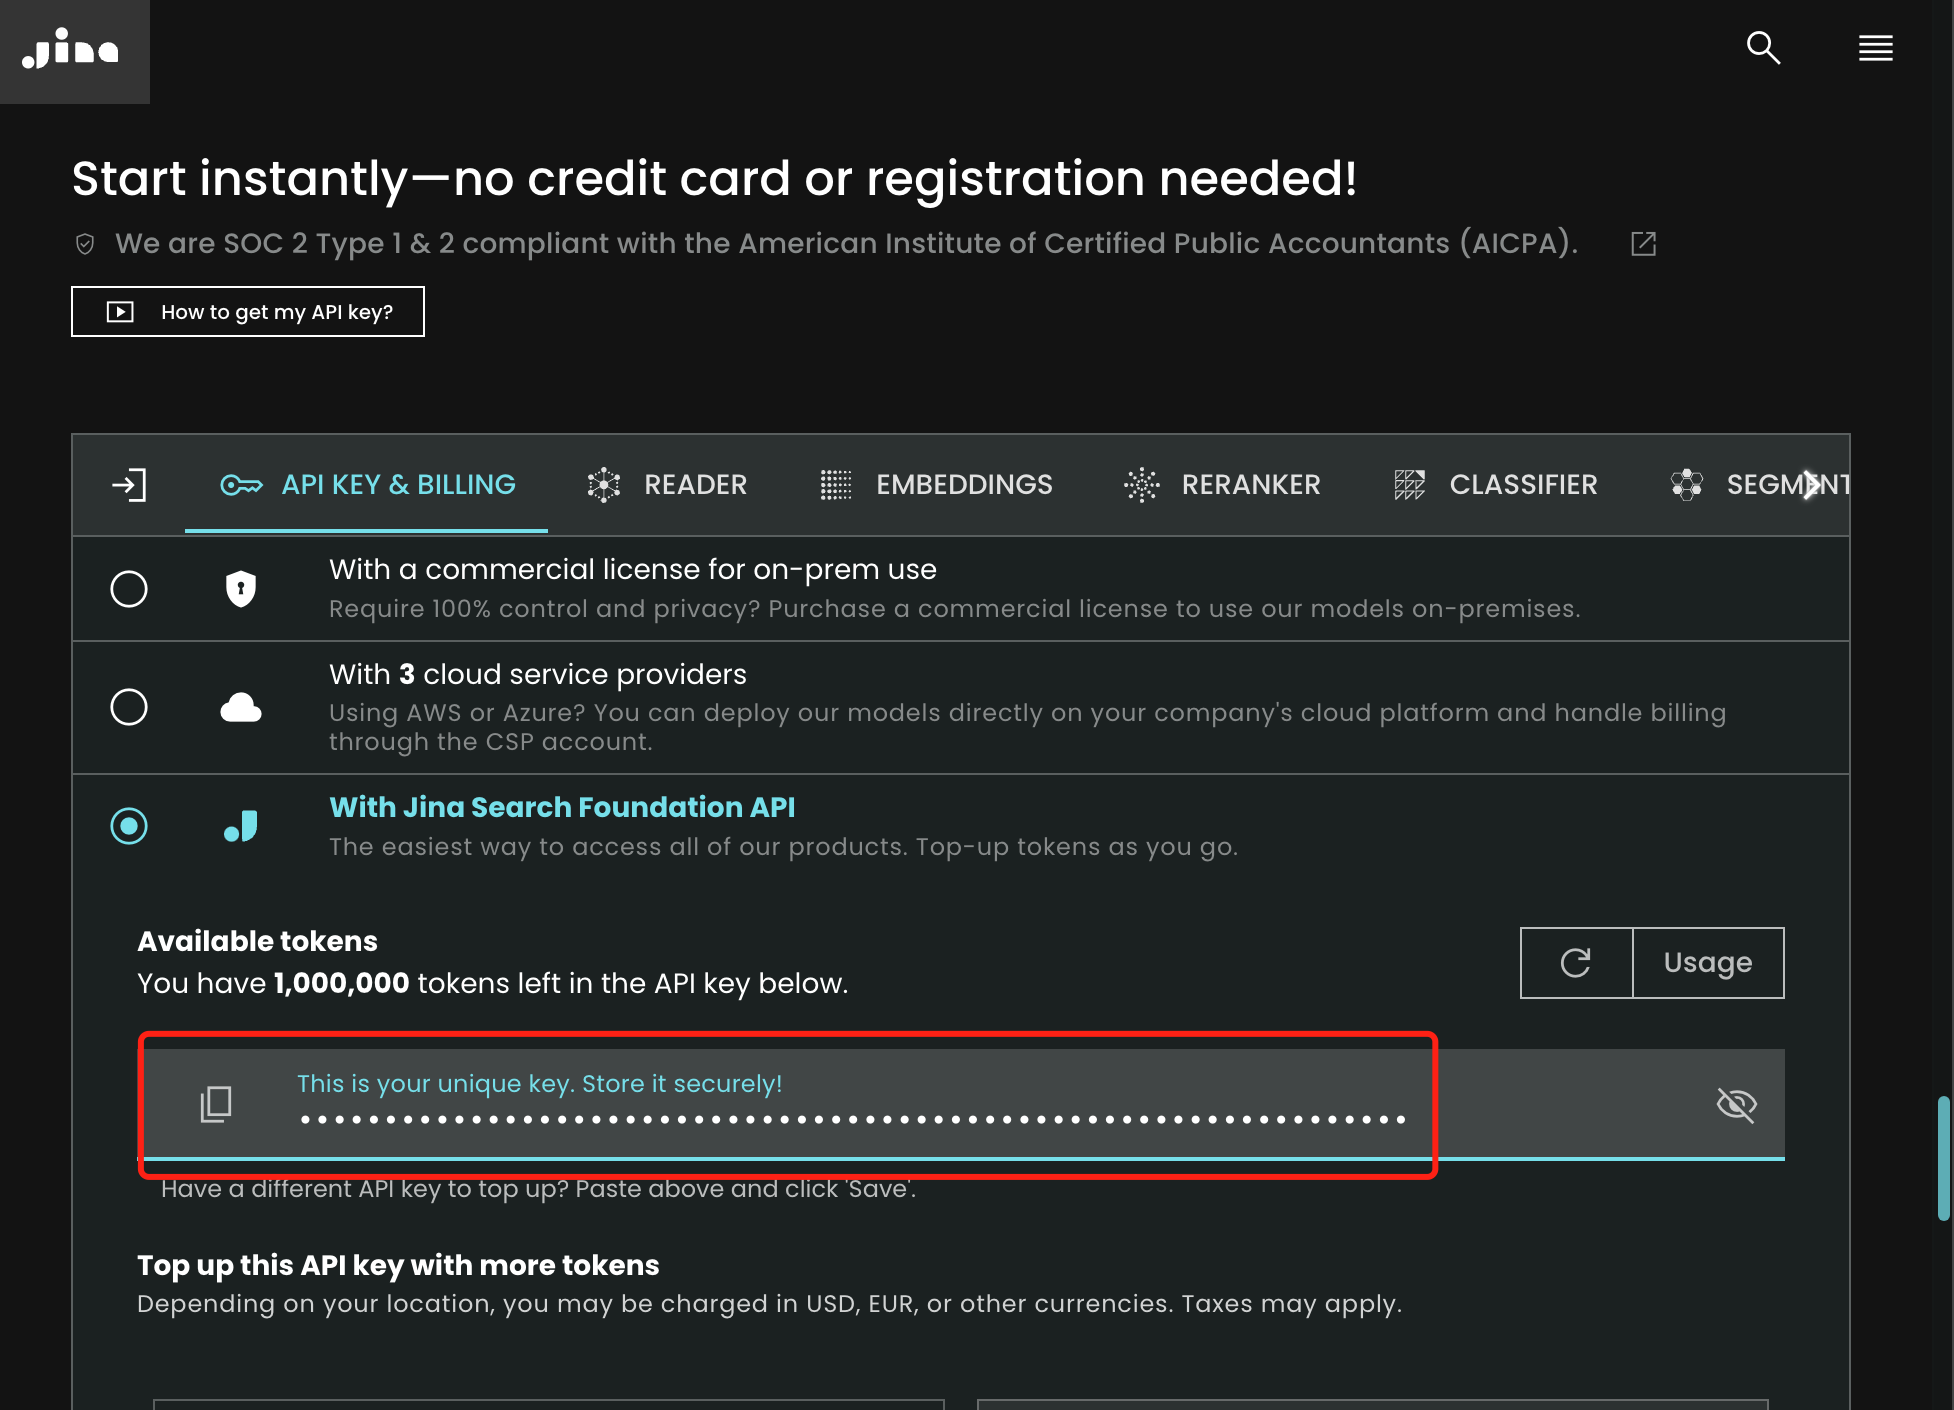This screenshot has width=1954, height=1410.
Task: Select the cloud service providers radio option
Action: pos(129,707)
